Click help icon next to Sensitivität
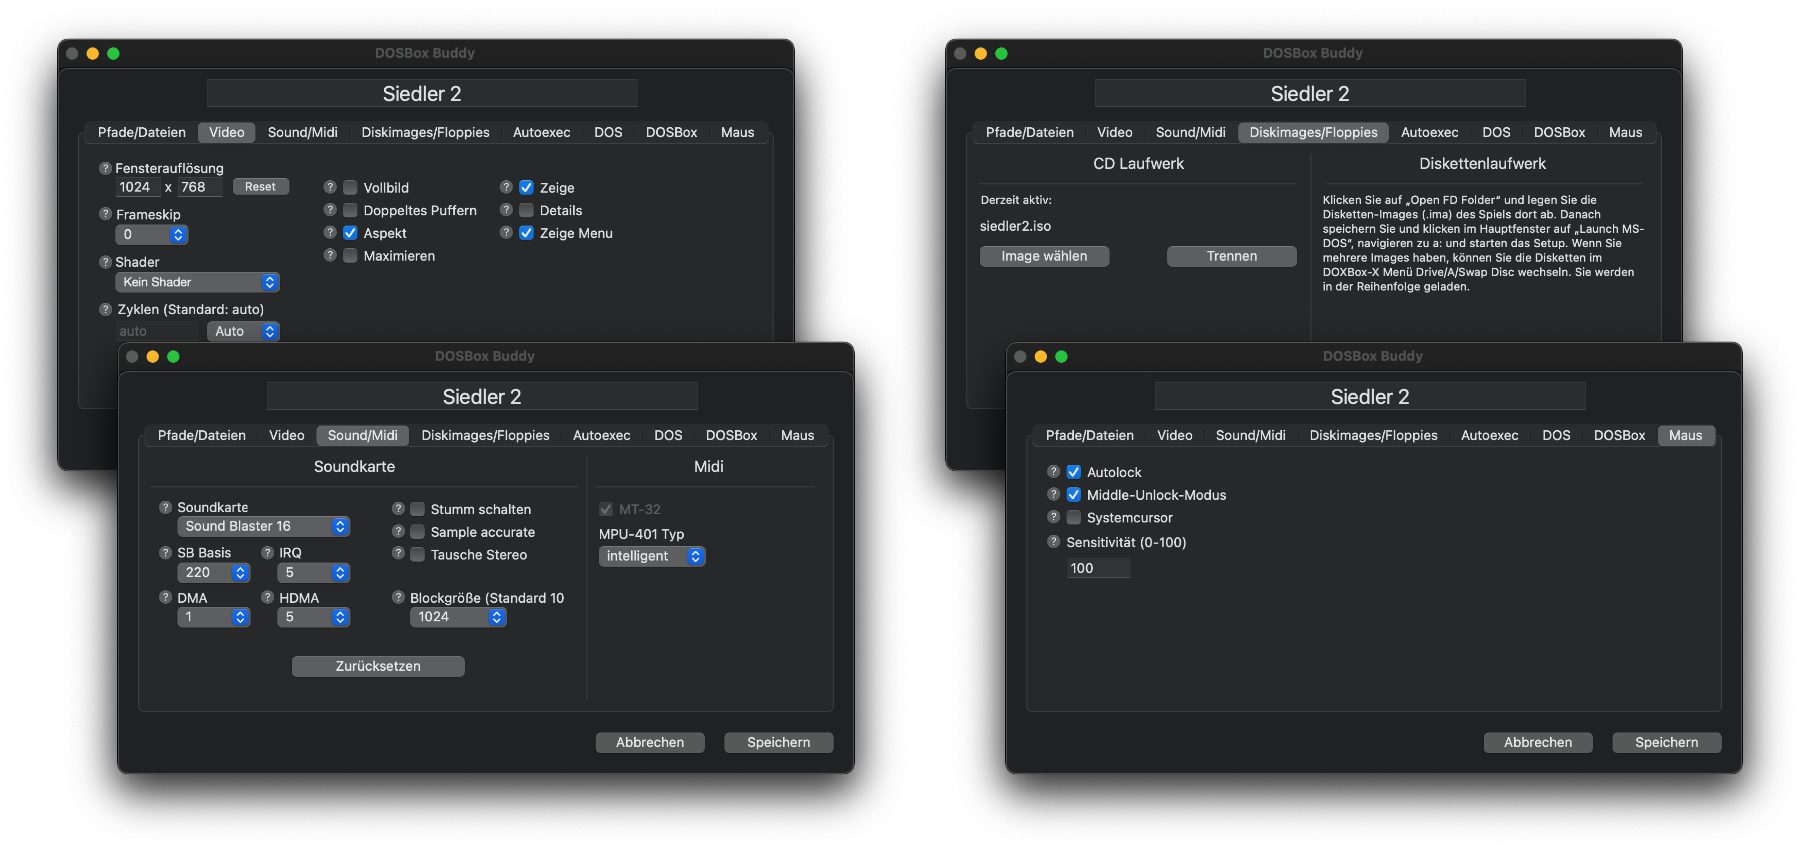 coord(1053,542)
